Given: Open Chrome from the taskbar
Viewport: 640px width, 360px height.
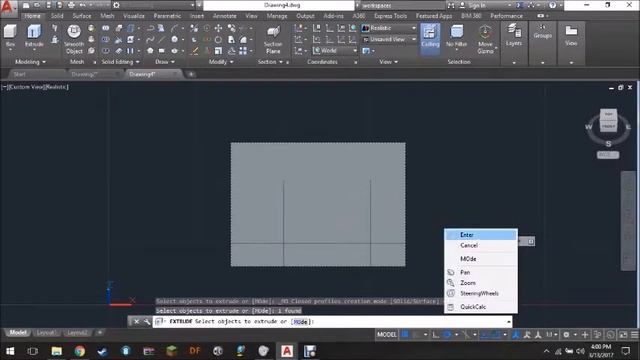Looking at the screenshot, I should pos(80,351).
